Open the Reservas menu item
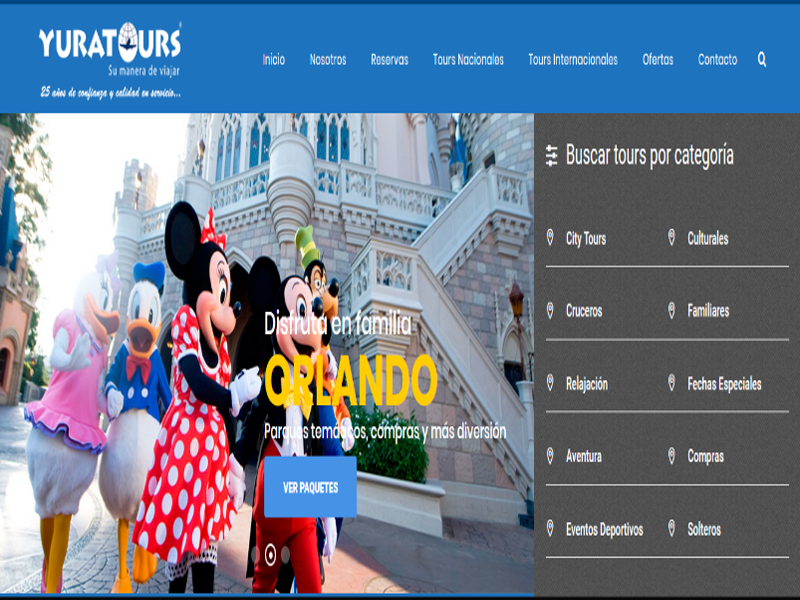This screenshot has width=800, height=600. click(x=389, y=60)
